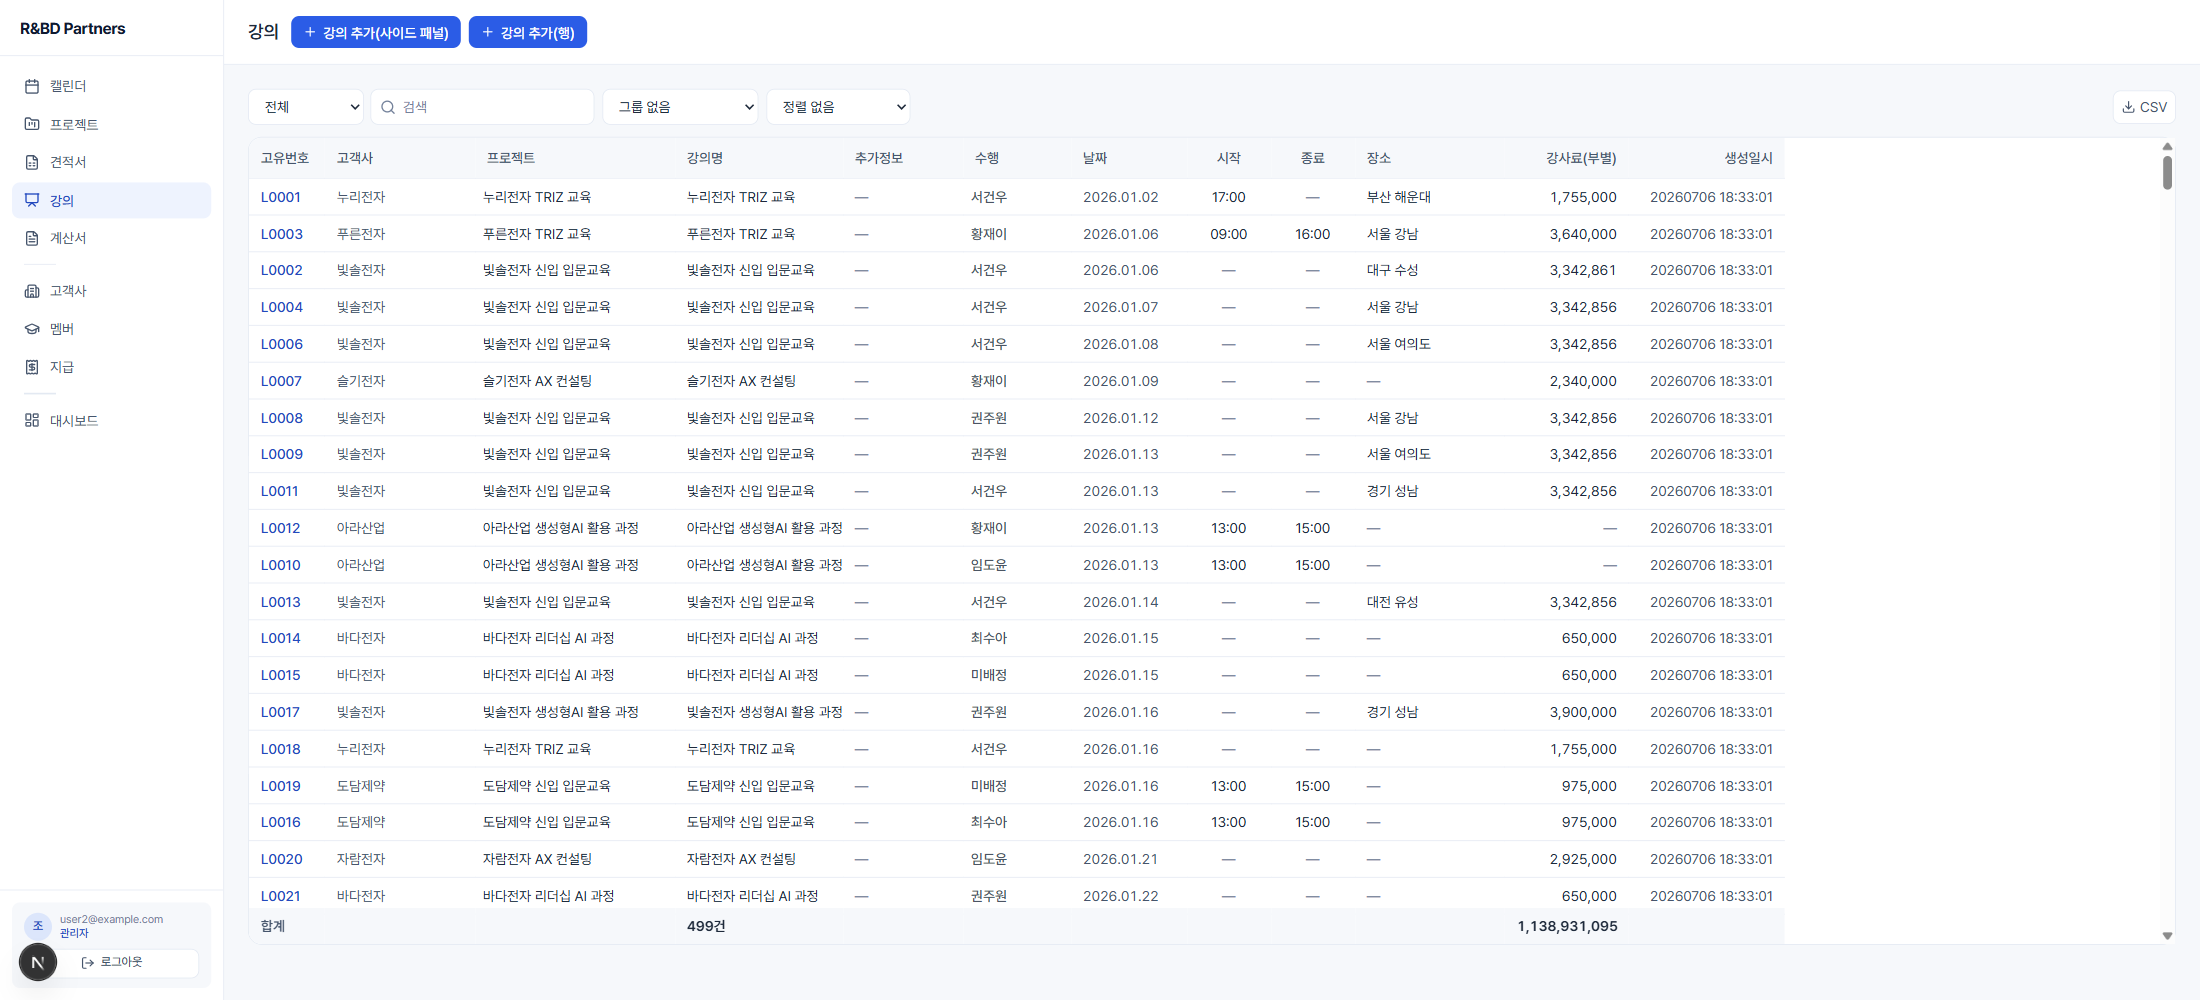The width and height of the screenshot is (2200, 1000).
Task: Click the 2026.01.09 date cell
Action: [x=1121, y=381]
